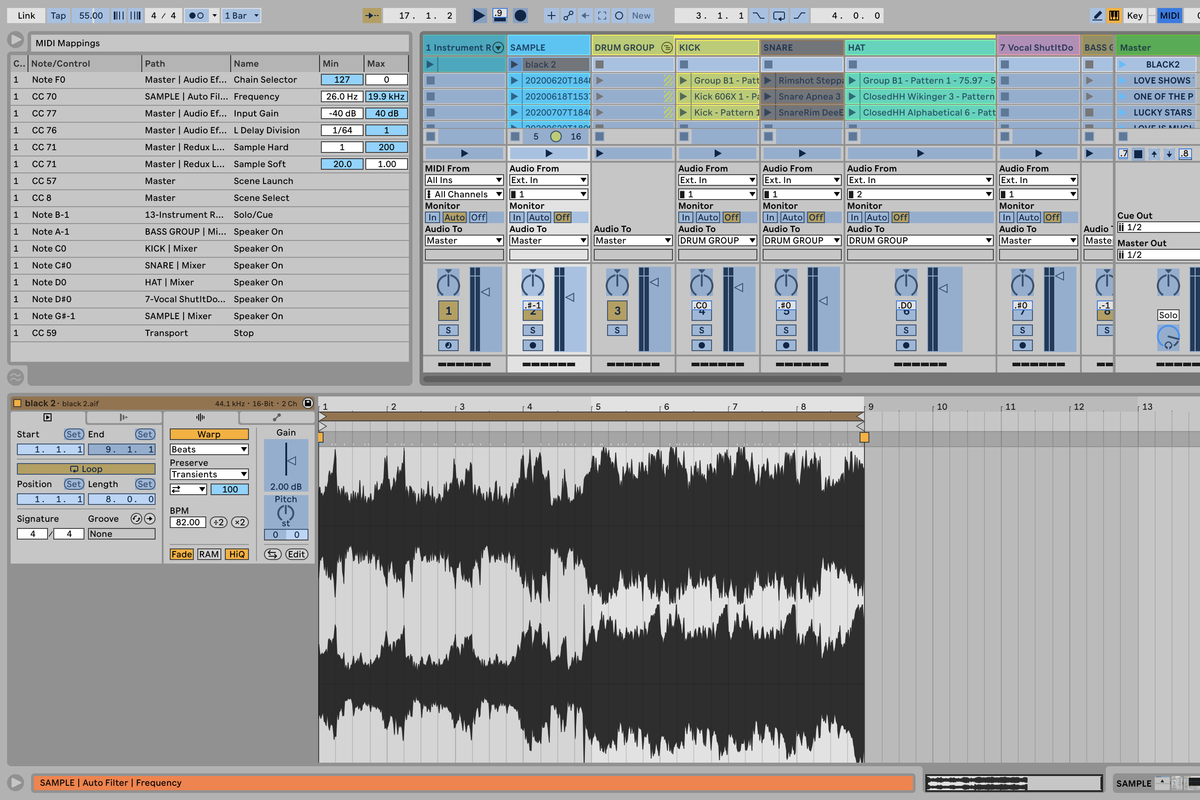Arm the KICK track for recording
The height and width of the screenshot is (800, 1200).
702,345
